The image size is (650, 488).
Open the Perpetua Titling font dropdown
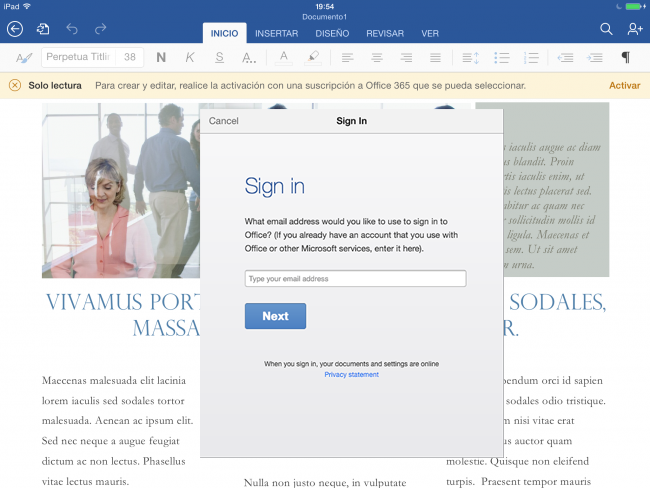tap(80, 58)
